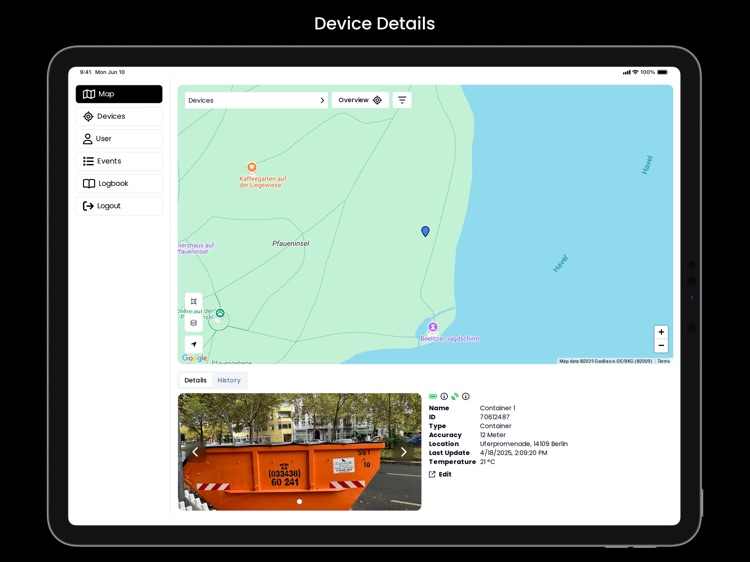Click the Last Update value '4/18/2025, 2:09:20 PM'

point(514,452)
